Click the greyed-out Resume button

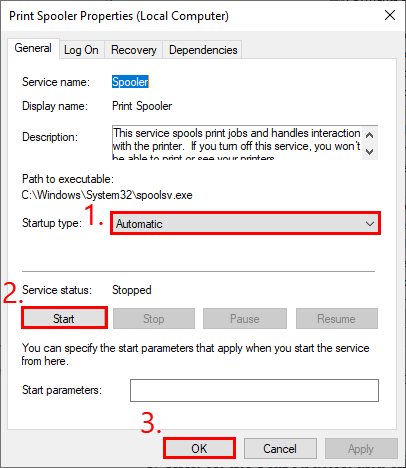point(337,319)
